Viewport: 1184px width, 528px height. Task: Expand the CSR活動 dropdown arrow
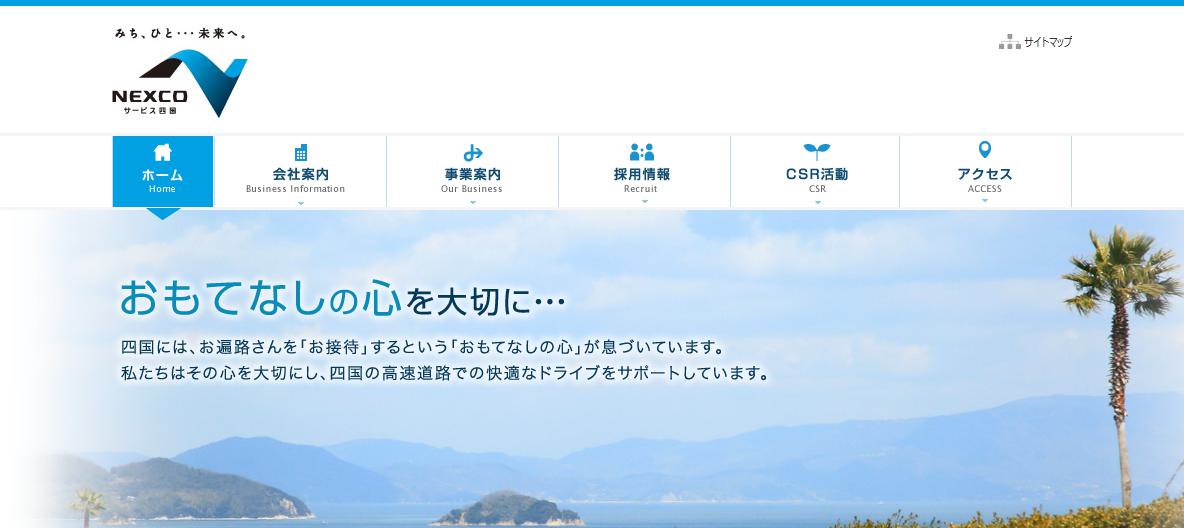tap(817, 202)
